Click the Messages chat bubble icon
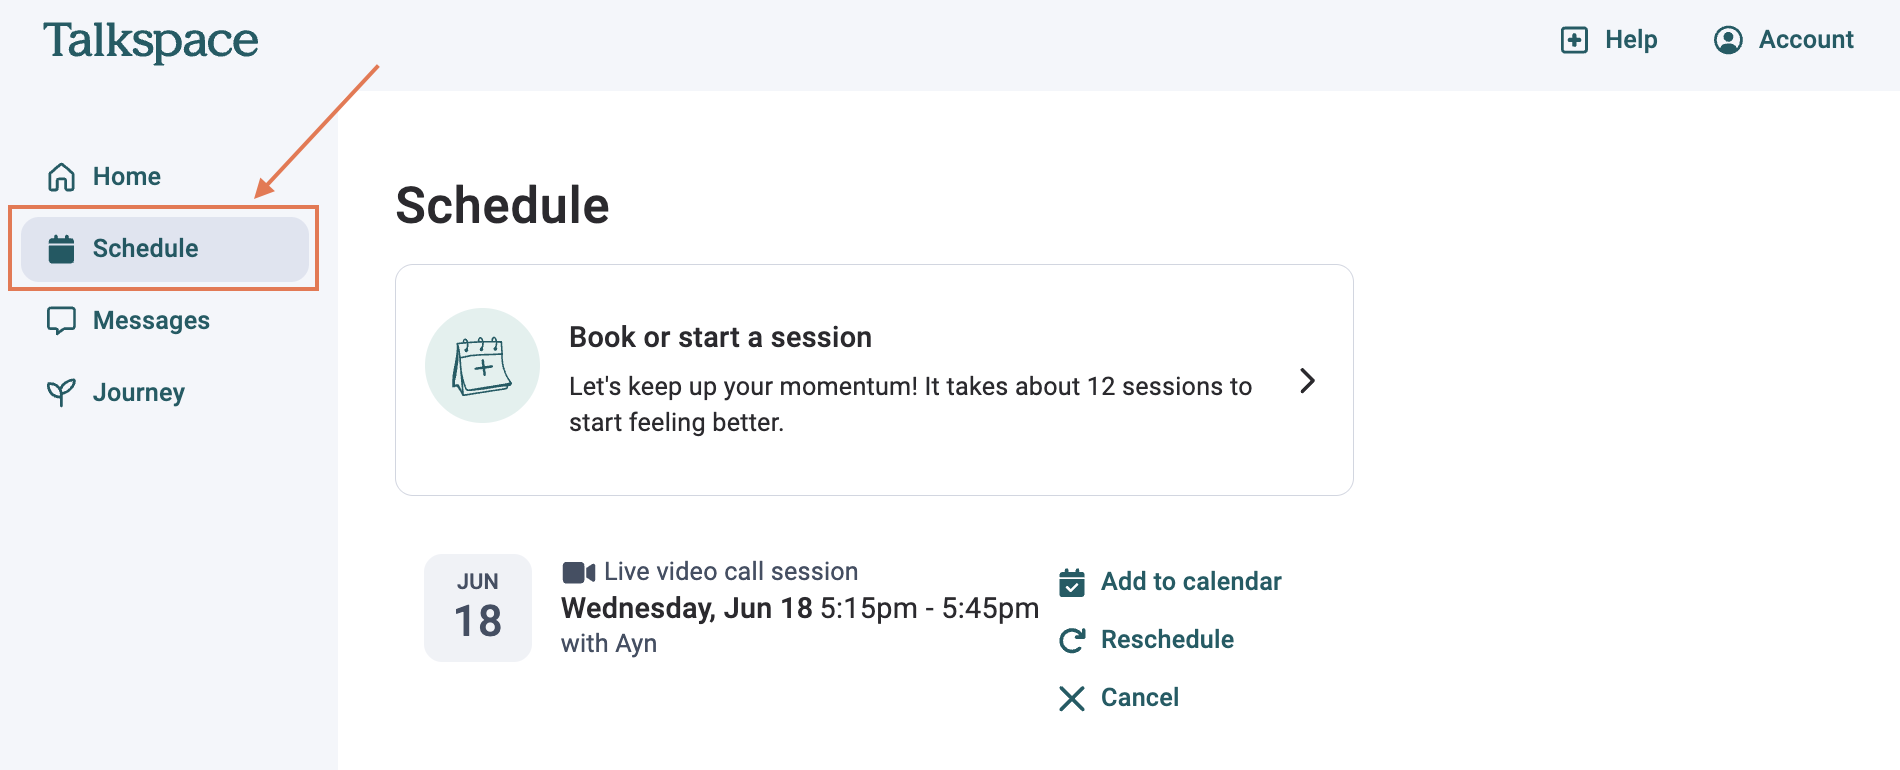The width and height of the screenshot is (1900, 770). tap(62, 321)
